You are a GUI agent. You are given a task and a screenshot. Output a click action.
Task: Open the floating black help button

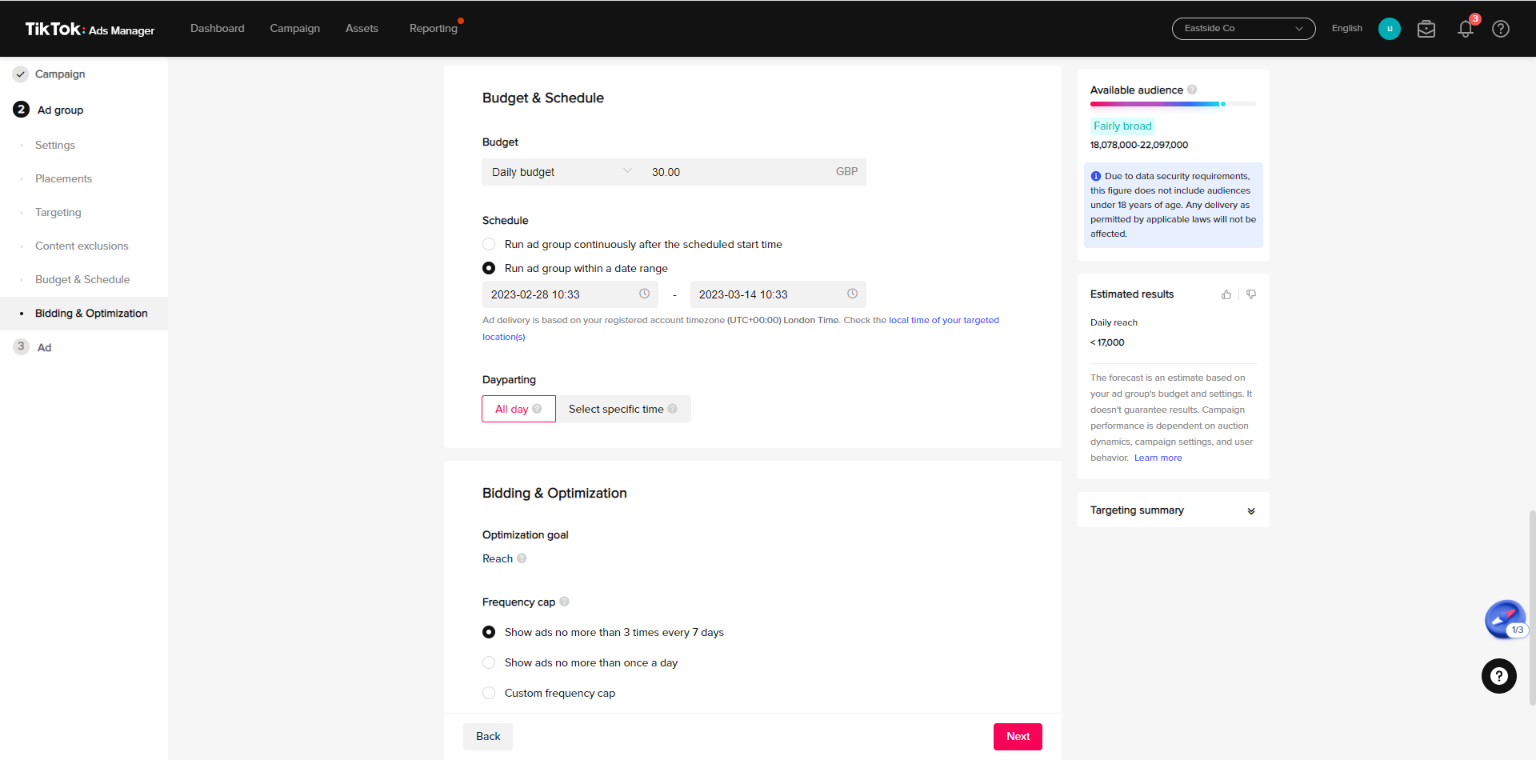pos(1498,676)
